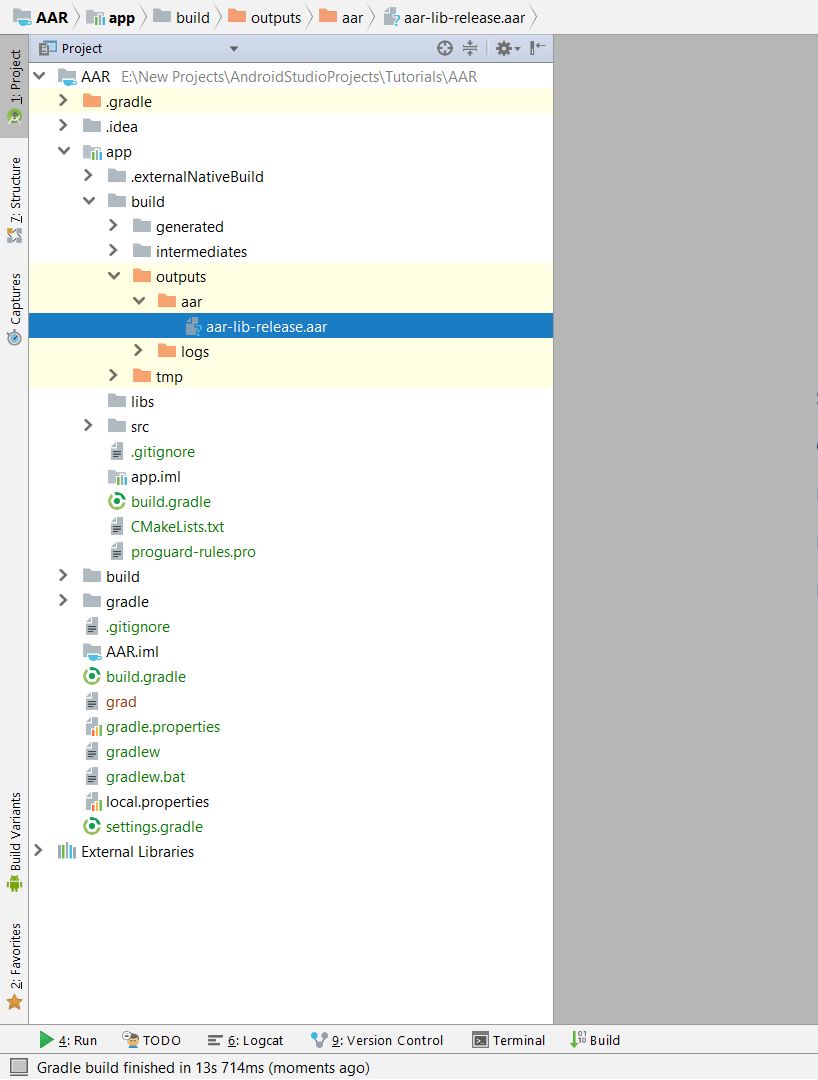Select app module's .gitignore file

pos(291,452)
